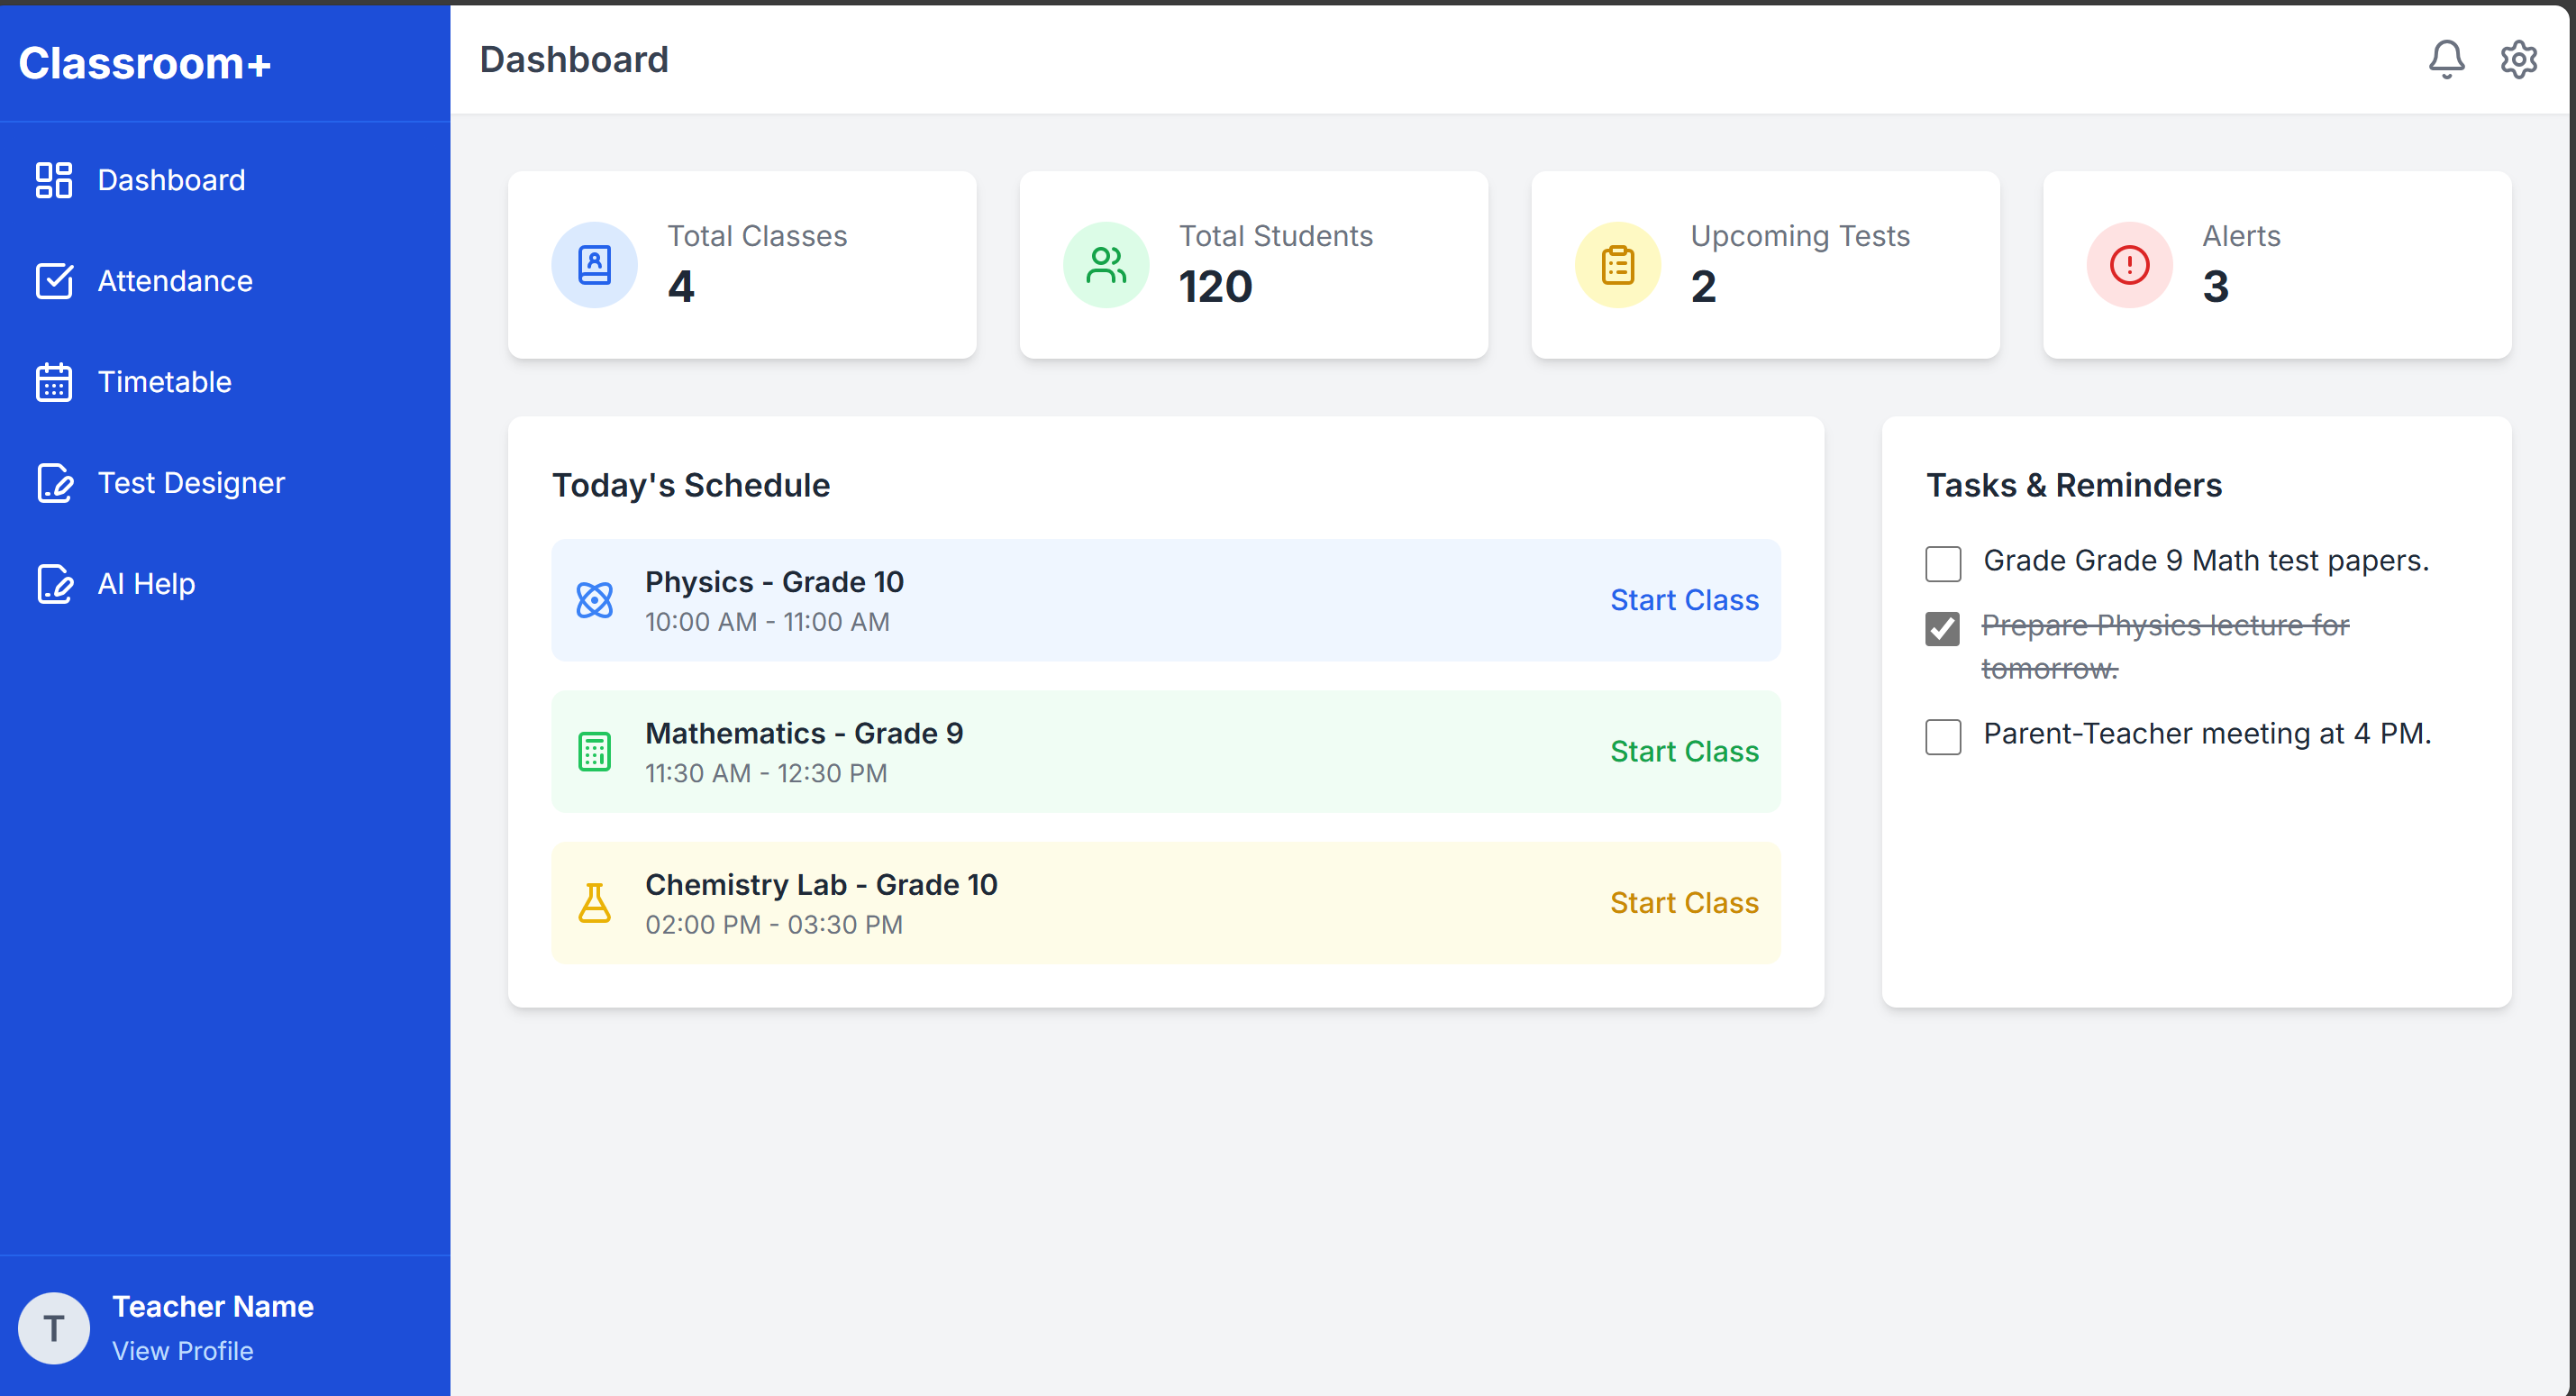Click the Physics atom icon
Viewport: 2576px width, 1396px height.
point(594,600)
